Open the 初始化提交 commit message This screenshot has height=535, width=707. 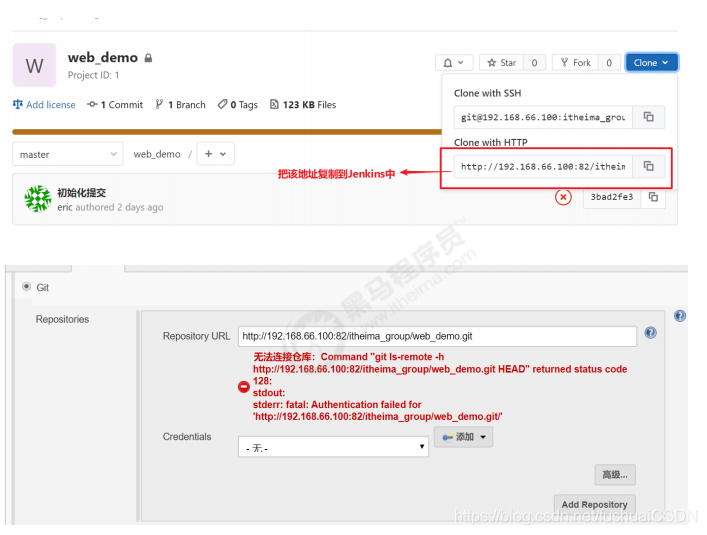click(x=82, y=193)
